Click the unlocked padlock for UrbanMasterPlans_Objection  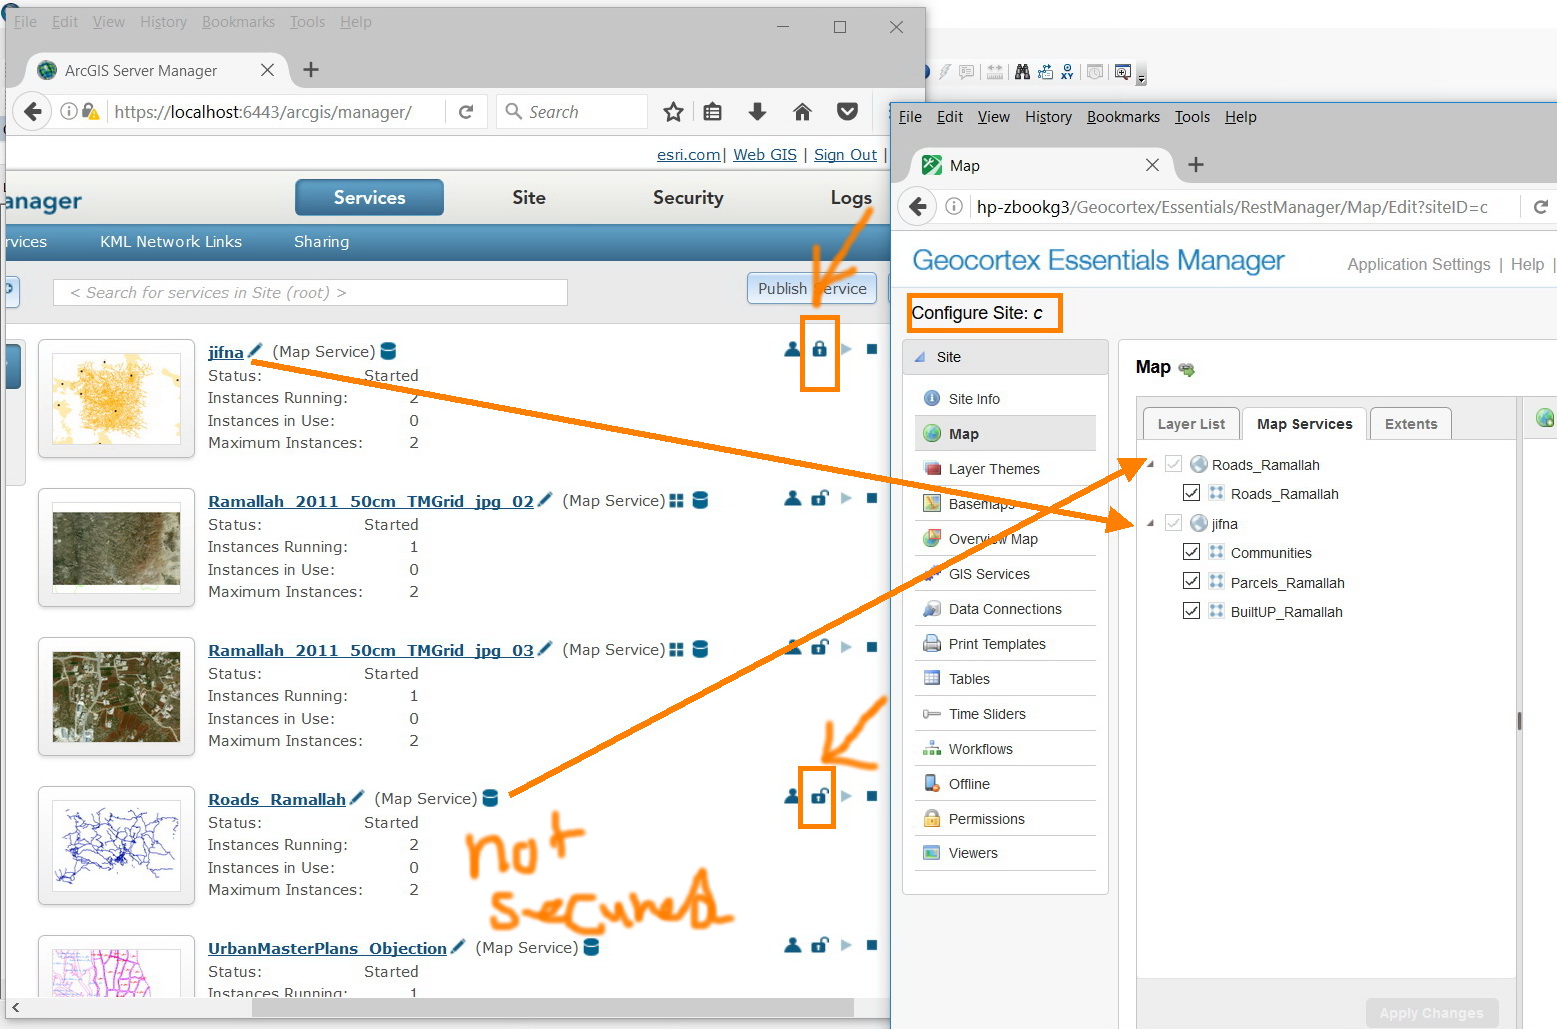(819, 945)
